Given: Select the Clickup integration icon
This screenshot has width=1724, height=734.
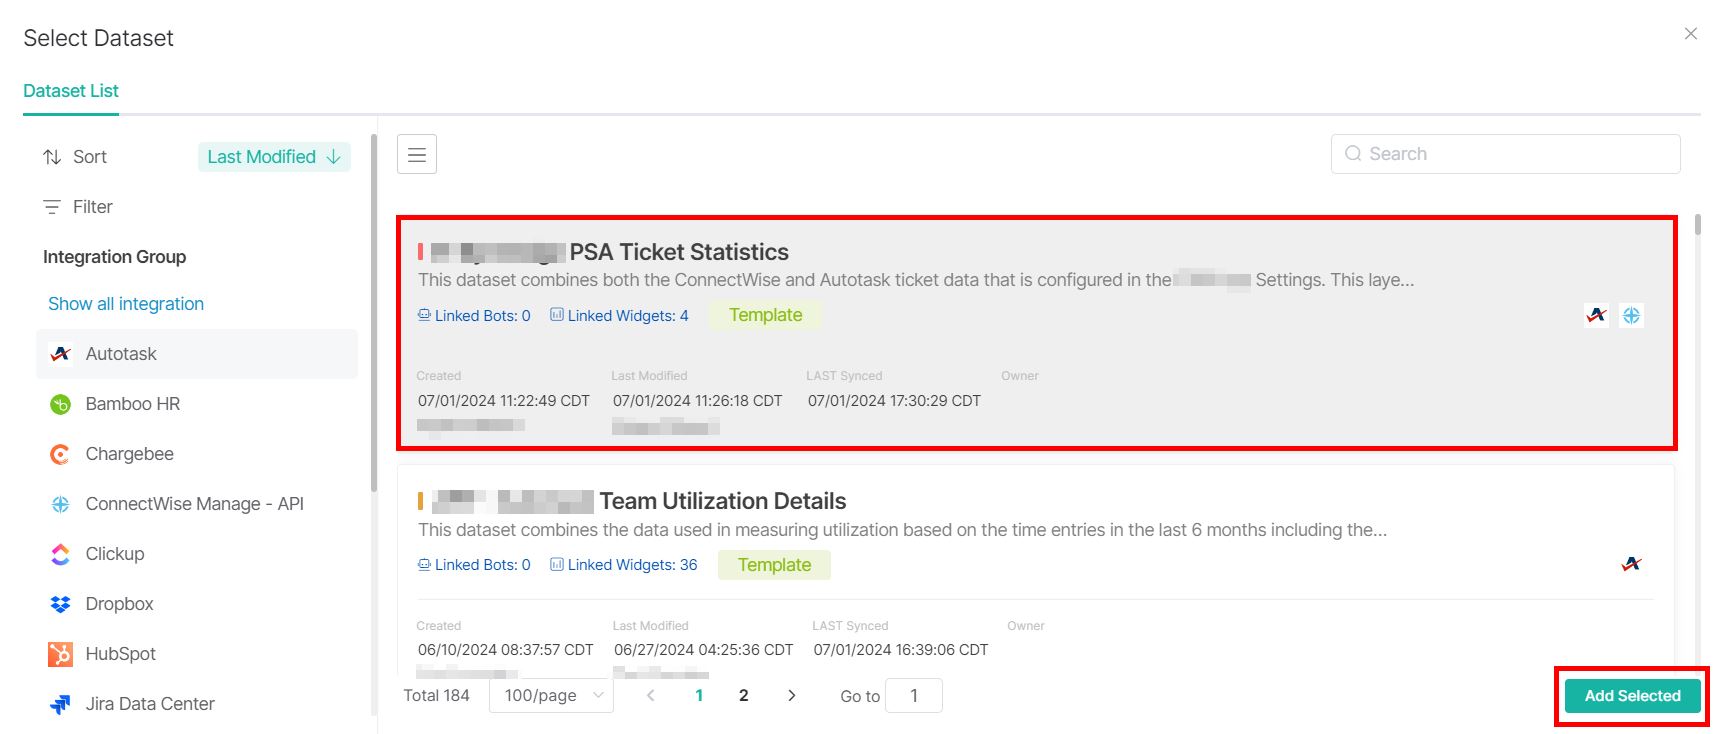Looking at the screenshot, I should tap(61, 554).
